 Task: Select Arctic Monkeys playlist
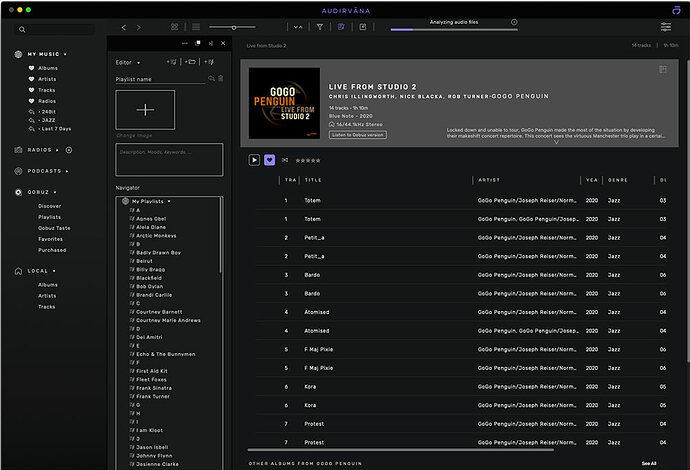click(x=156, y=236)
